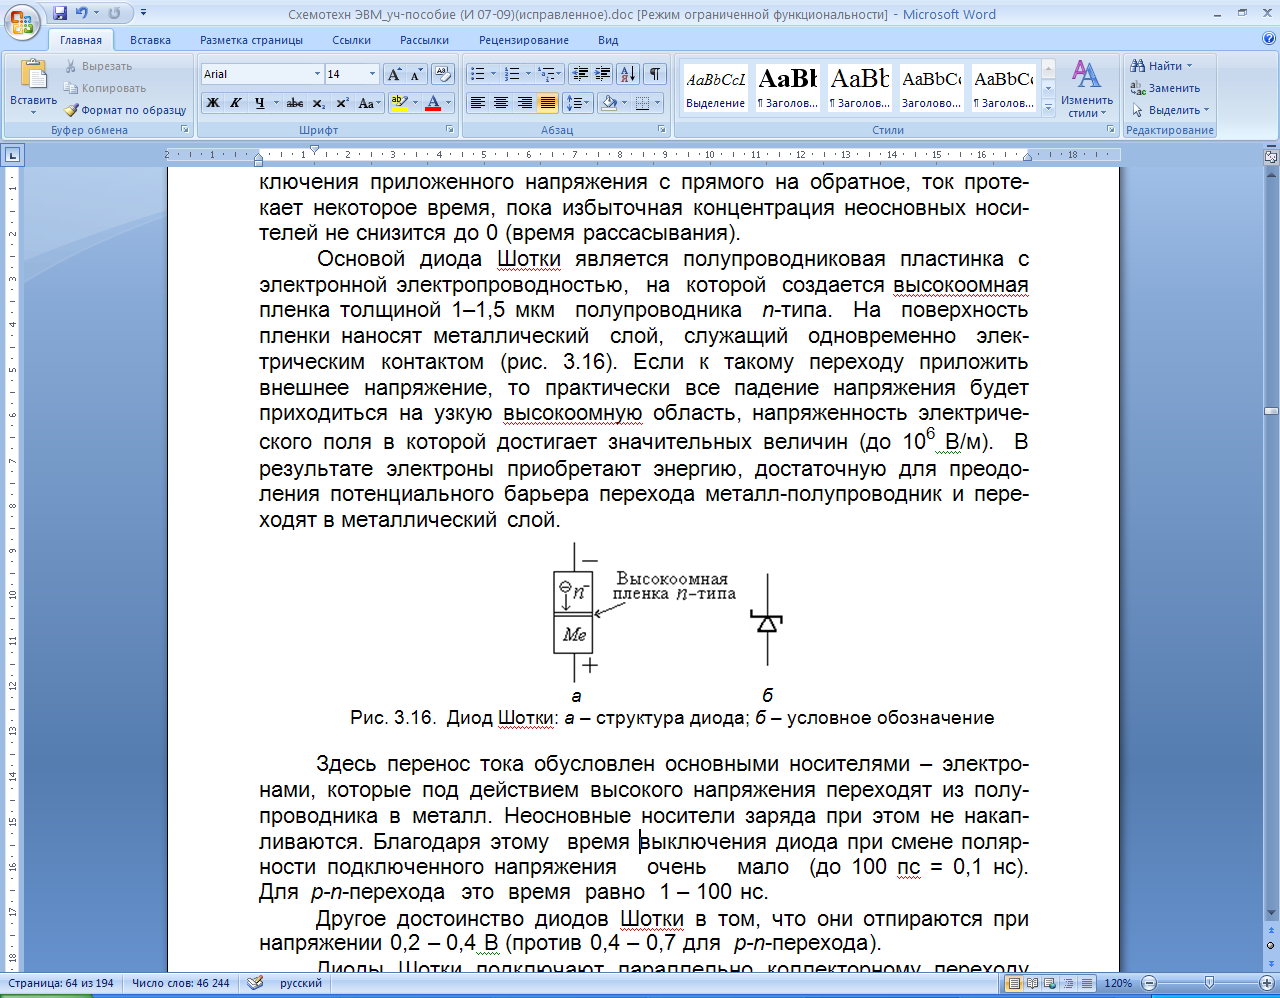
Task: Switch to the Разметка страницы tab
Action: [x=251, y=40]
